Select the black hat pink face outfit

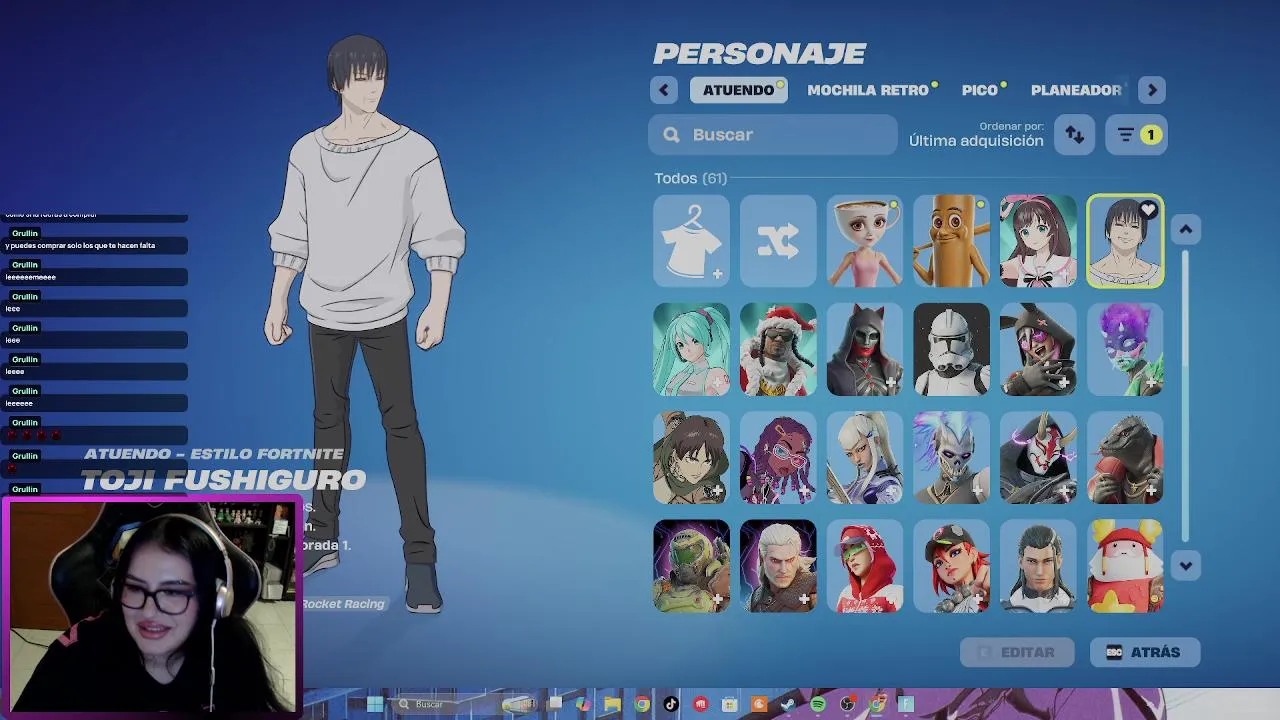click(x=1039, y=349)
